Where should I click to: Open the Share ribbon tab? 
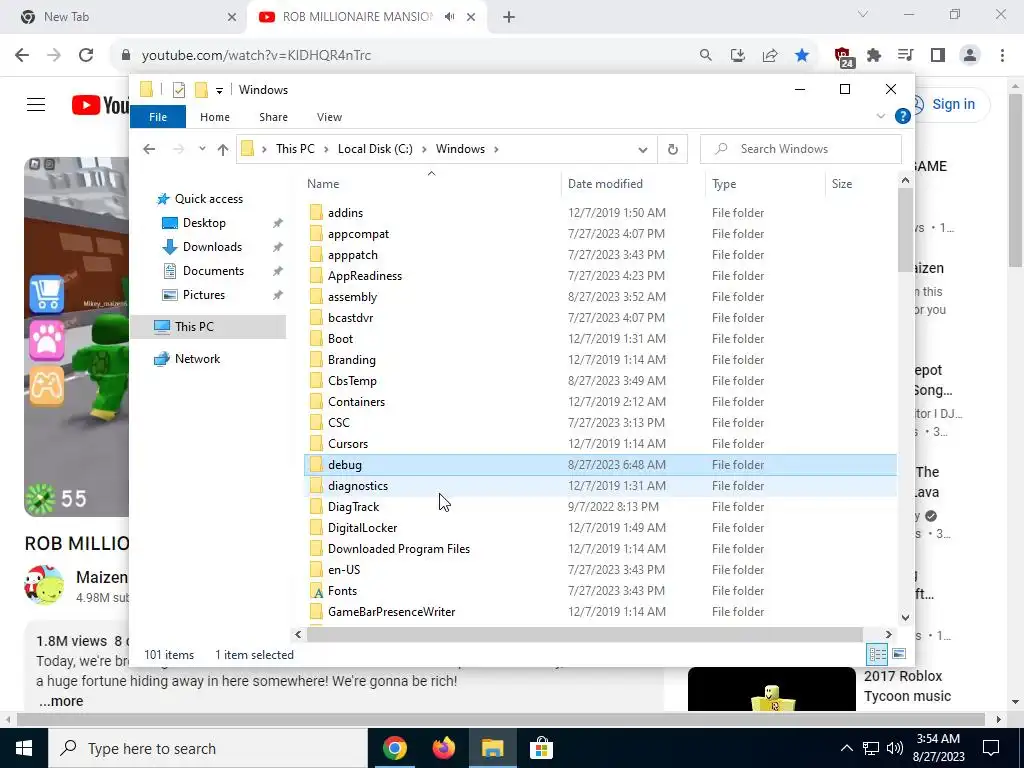[273, 117]
